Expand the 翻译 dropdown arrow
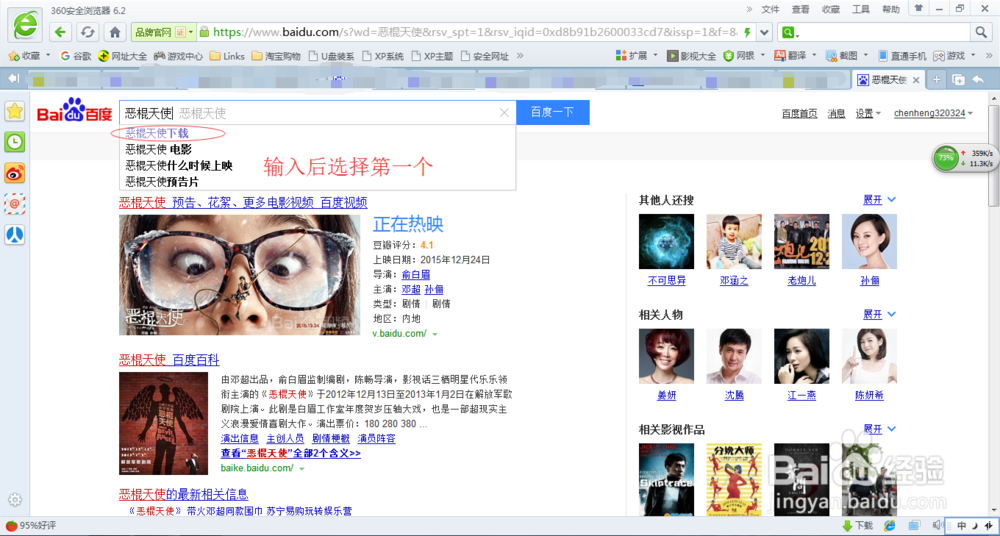 (x=814, y=56)
